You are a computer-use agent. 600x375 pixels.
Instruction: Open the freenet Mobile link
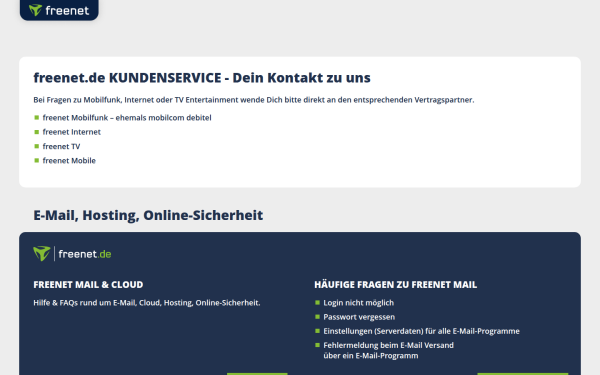pos(69,161)
